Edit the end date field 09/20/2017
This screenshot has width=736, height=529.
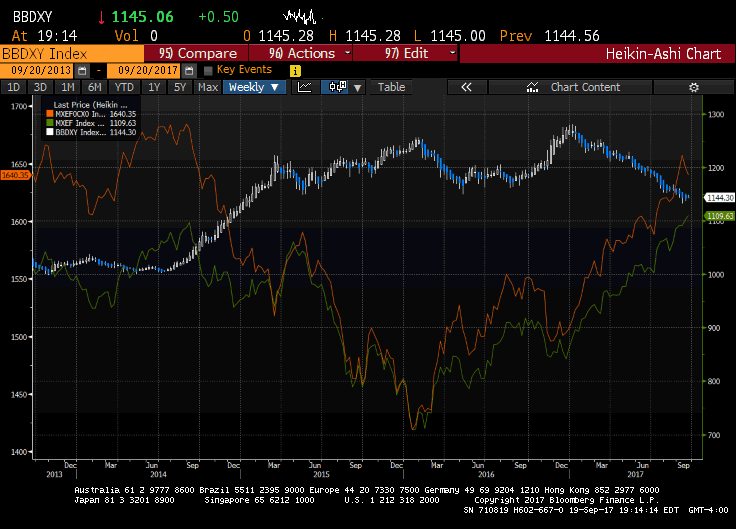(x=144, y=71)
